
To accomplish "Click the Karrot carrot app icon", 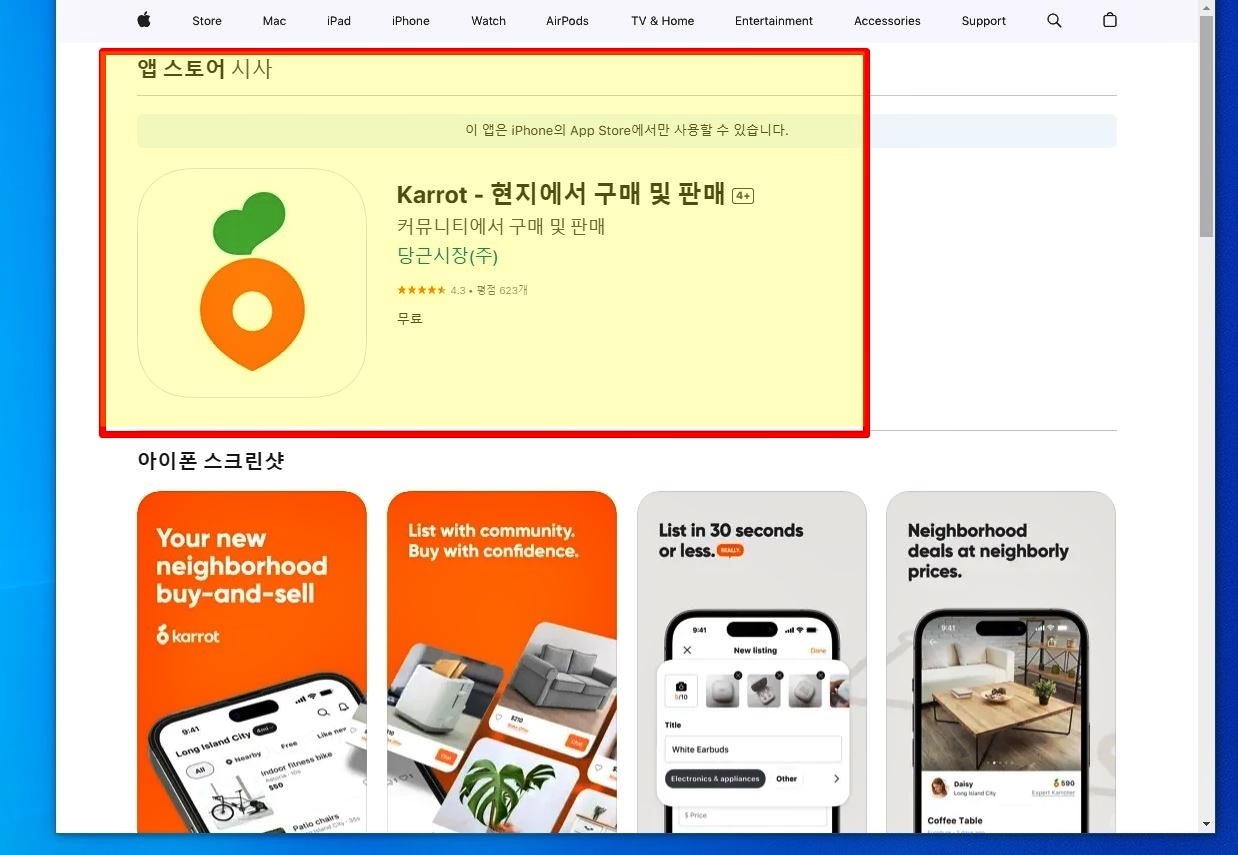I will 252,283.
